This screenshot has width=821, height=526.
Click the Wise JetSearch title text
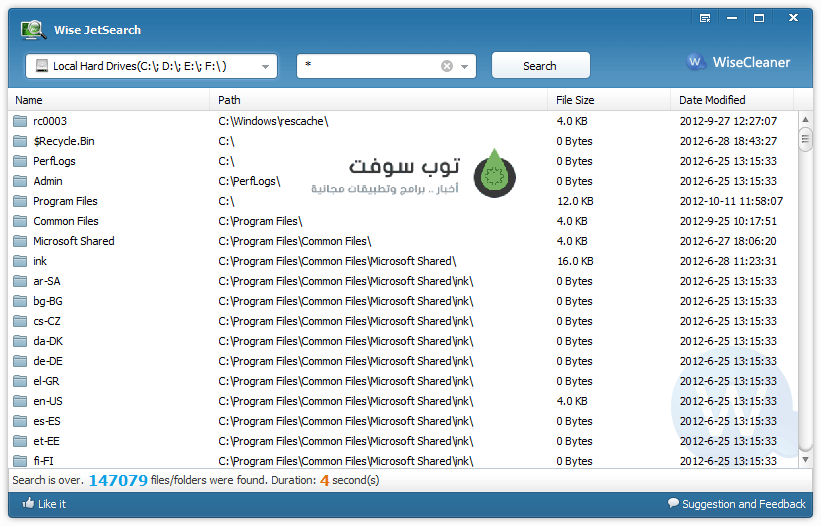point(97,30)
